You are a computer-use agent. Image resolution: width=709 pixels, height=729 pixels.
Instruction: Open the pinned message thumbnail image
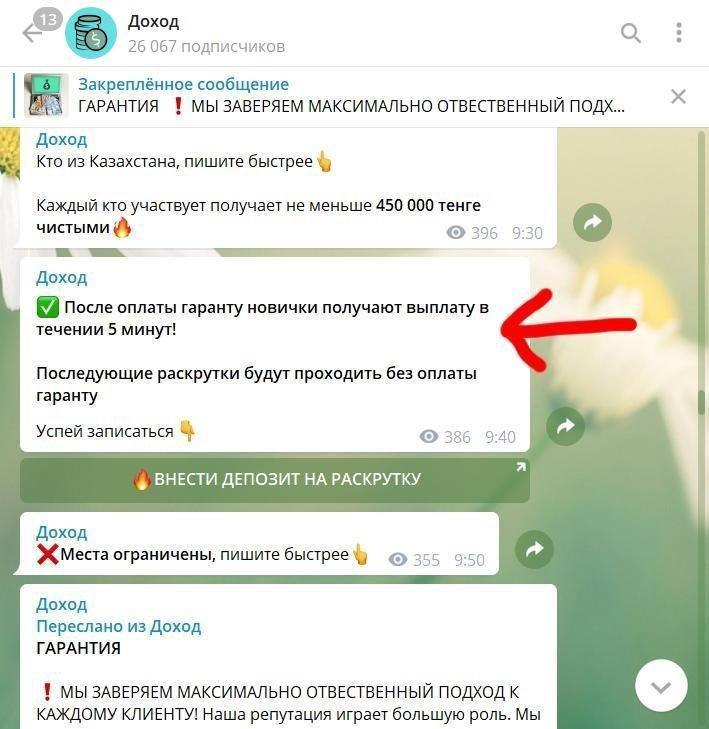pyautogui.click(x=46, y=95)
